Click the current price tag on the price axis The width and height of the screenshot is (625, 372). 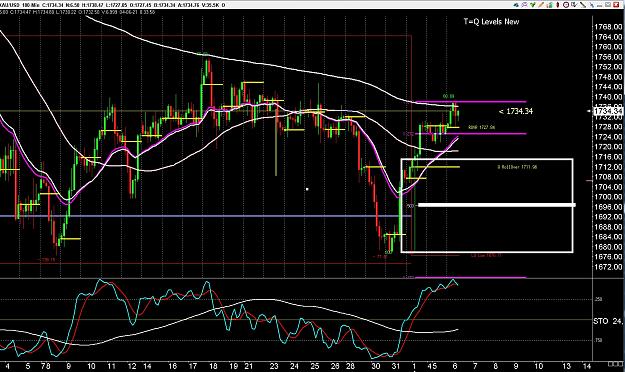point(608,110)
